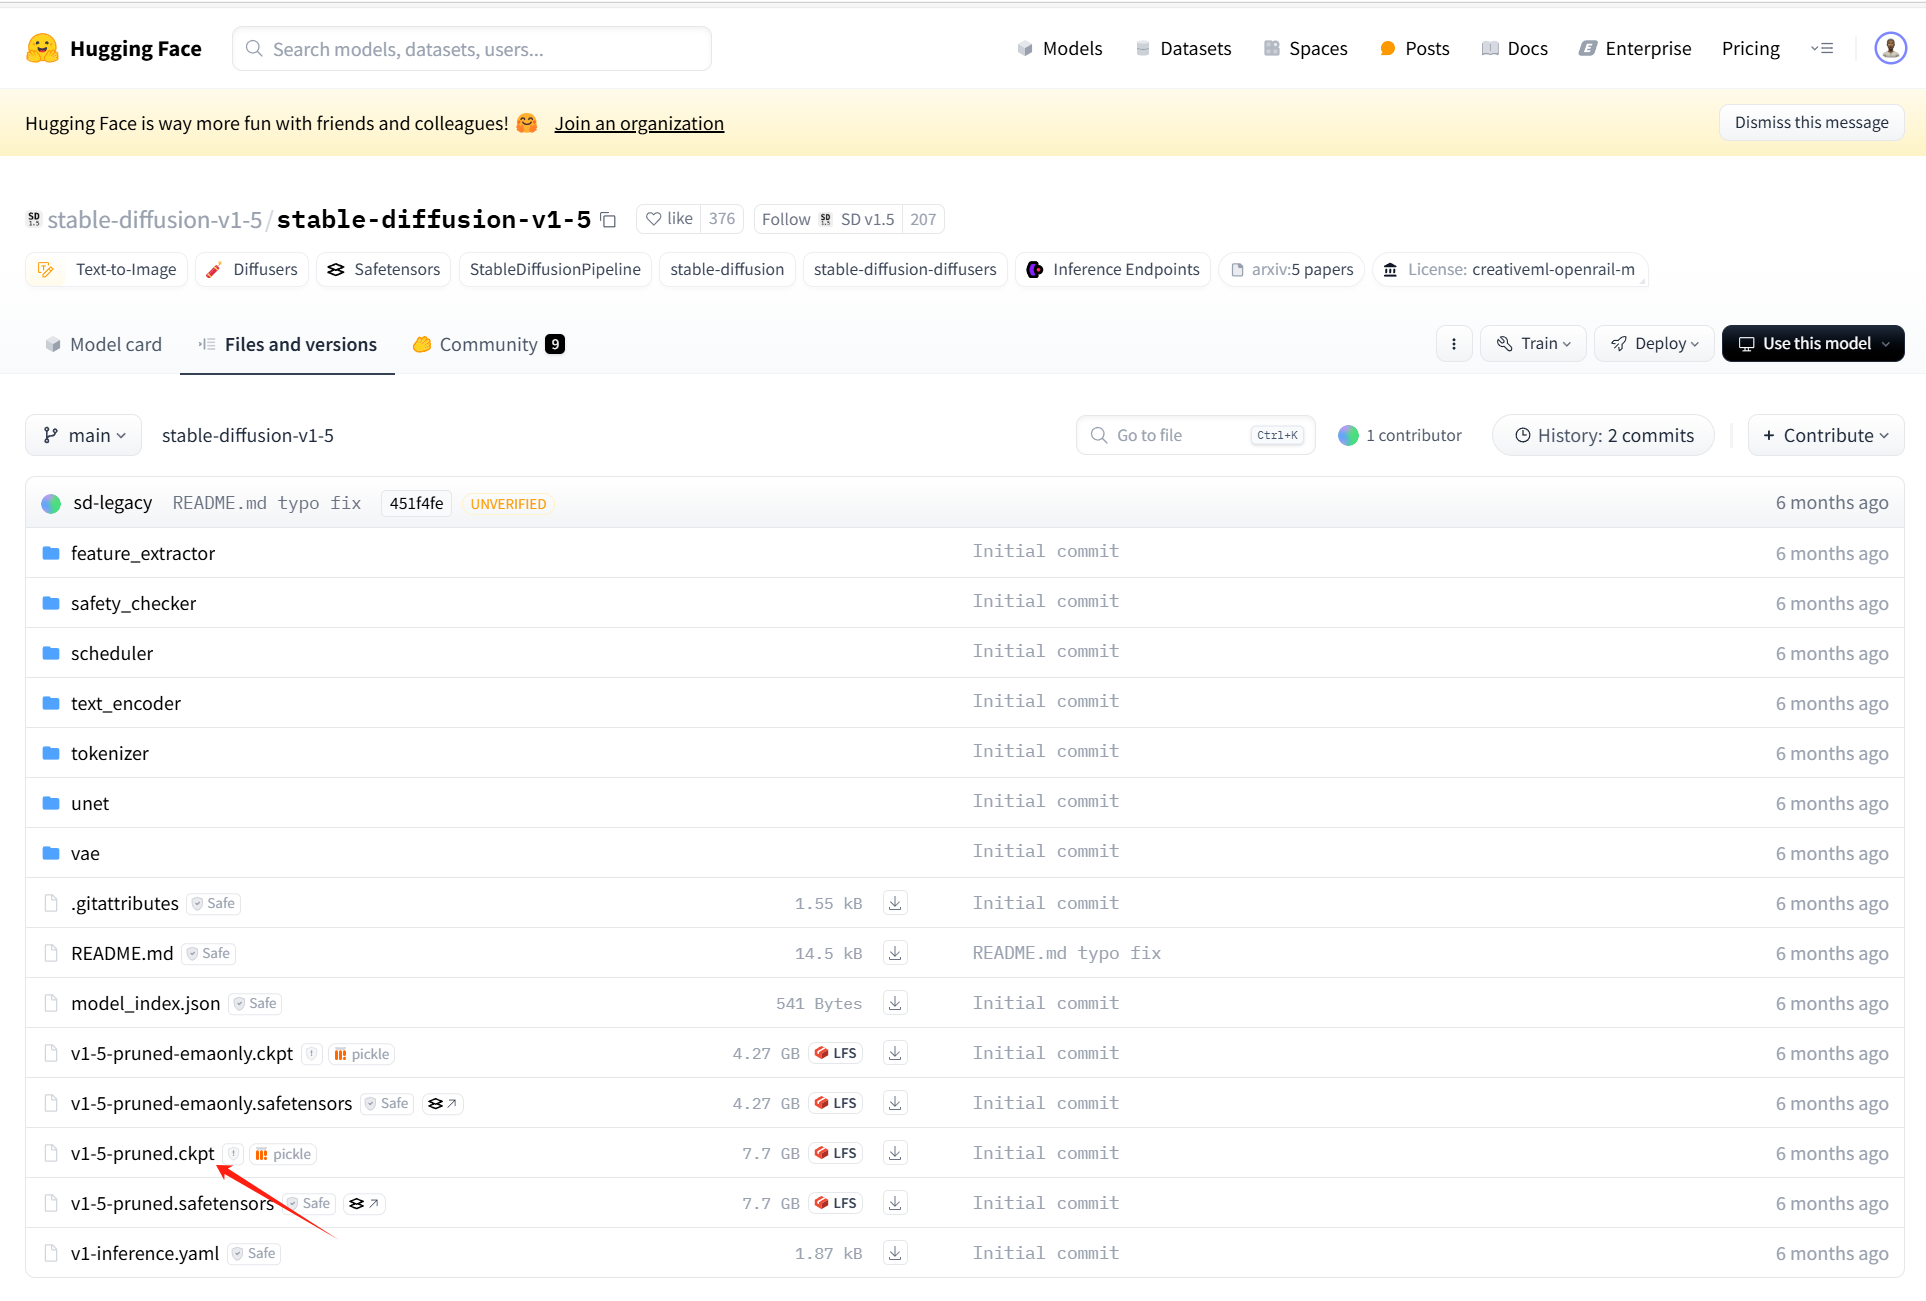Screen dimensions: 1926x1301
Task: Open the v1-5-pruned.ckpt file page
Action: [x=142, y=1153]
